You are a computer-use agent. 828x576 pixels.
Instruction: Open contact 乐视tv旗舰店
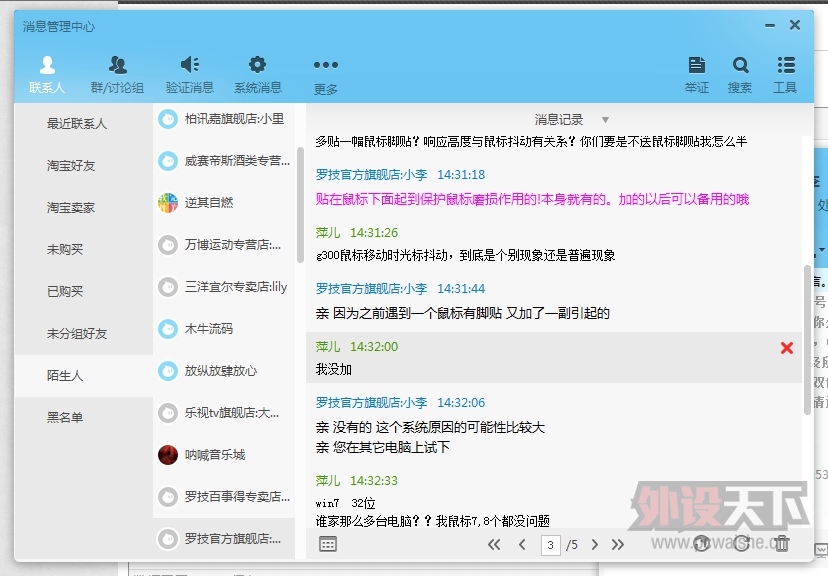224,413
